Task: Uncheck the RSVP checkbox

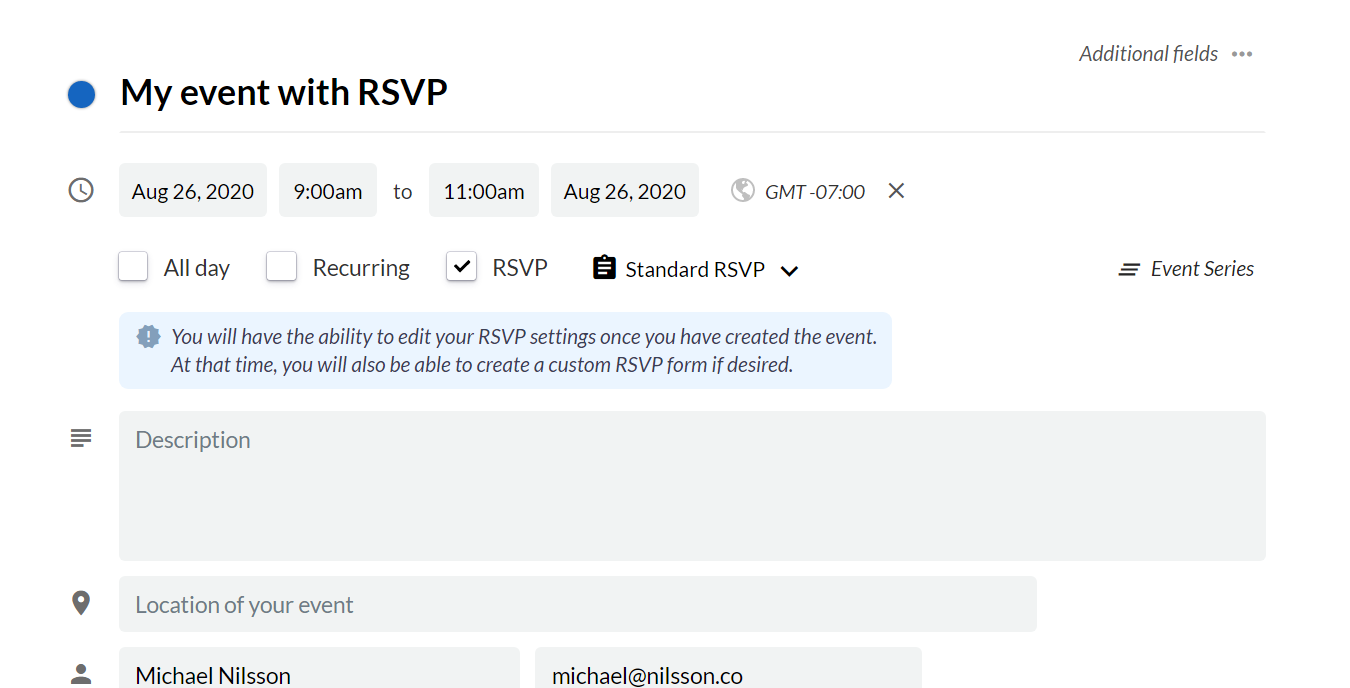Action: click(x=461, y=267)
